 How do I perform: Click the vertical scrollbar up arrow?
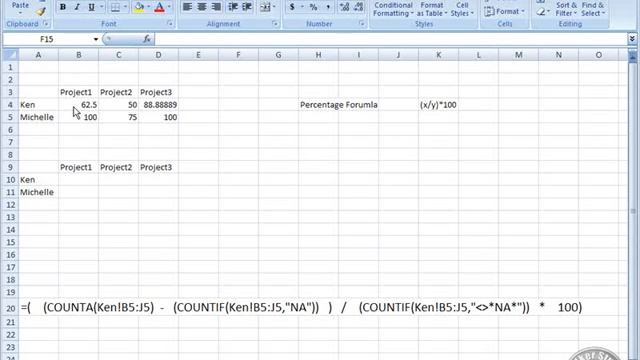tap(633, 55)
